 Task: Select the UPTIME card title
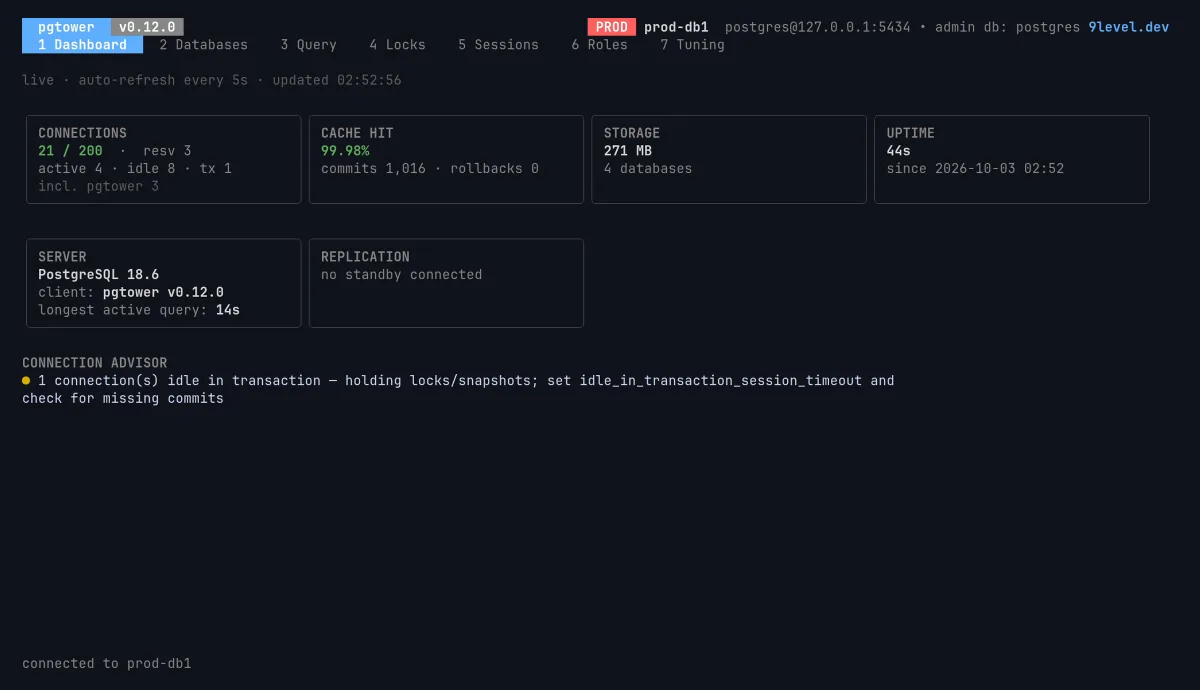(x=911, y=133)
